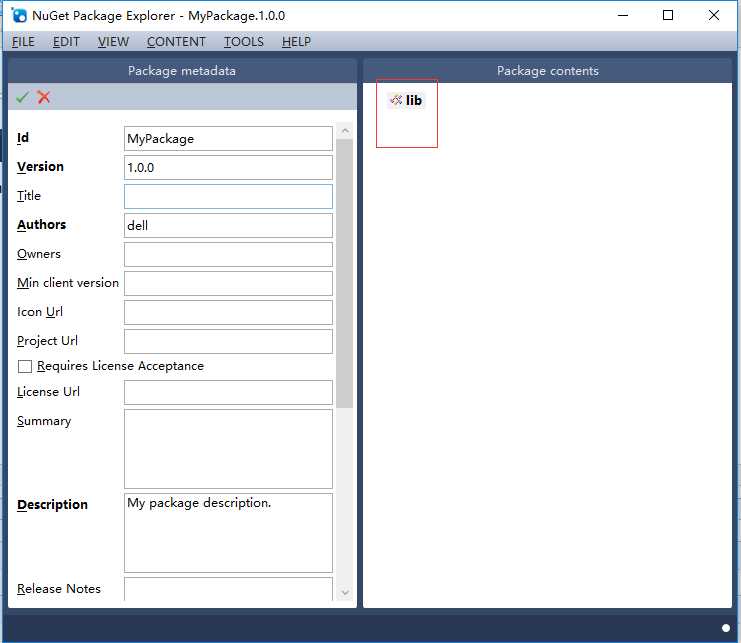
Task: Toggle Requires License Acceptance checkbox
Action: [x=25, y=367]
